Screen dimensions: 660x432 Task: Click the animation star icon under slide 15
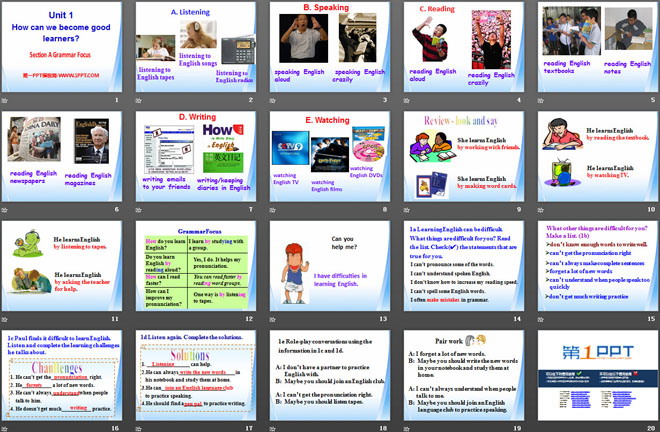pos(540,320)
